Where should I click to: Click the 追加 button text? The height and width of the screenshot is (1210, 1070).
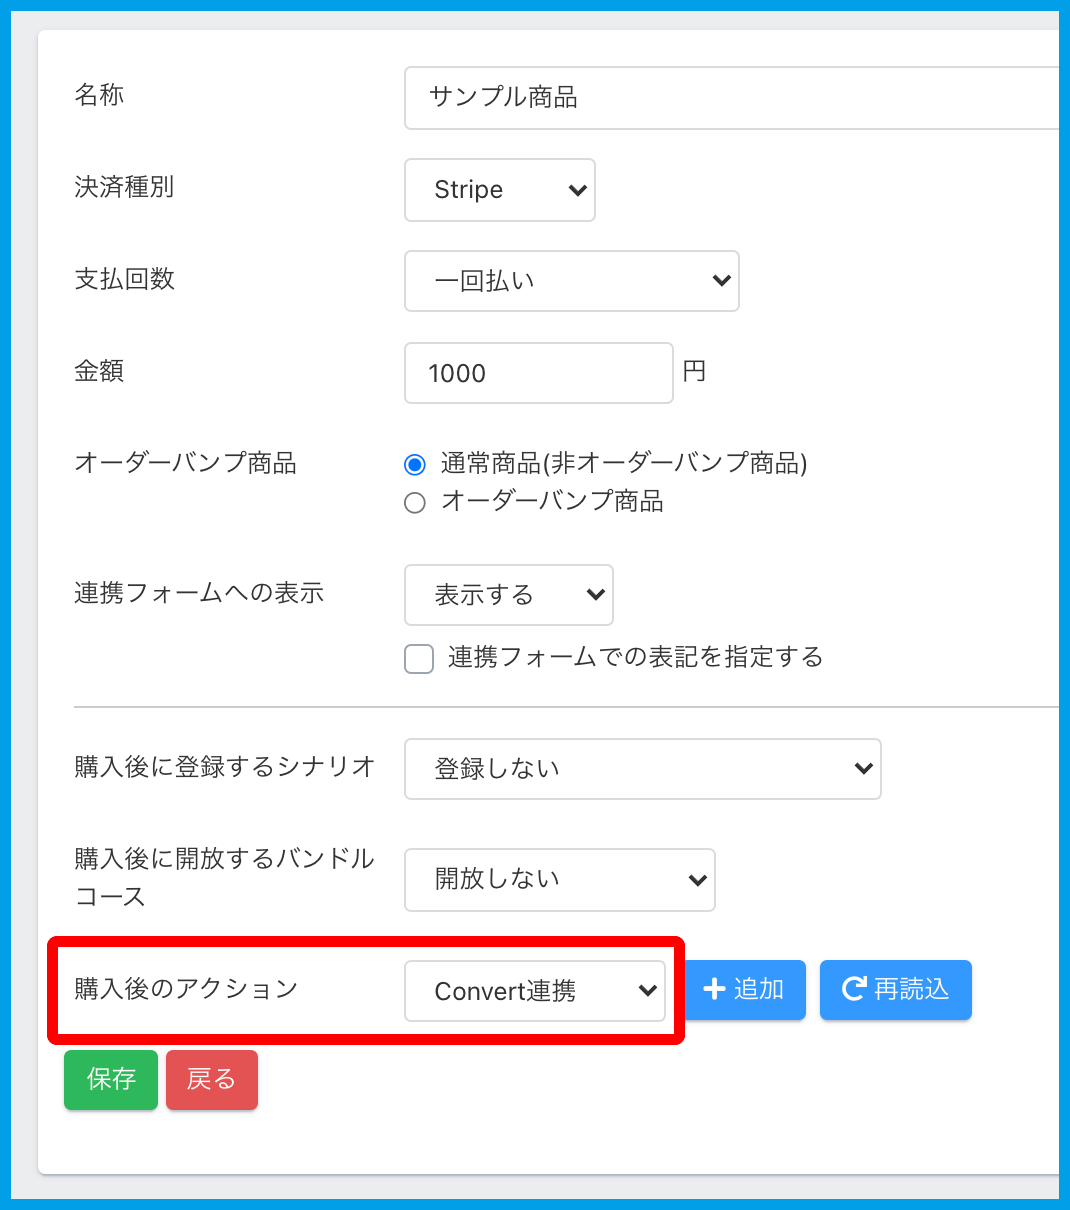[x=759, y=990]
